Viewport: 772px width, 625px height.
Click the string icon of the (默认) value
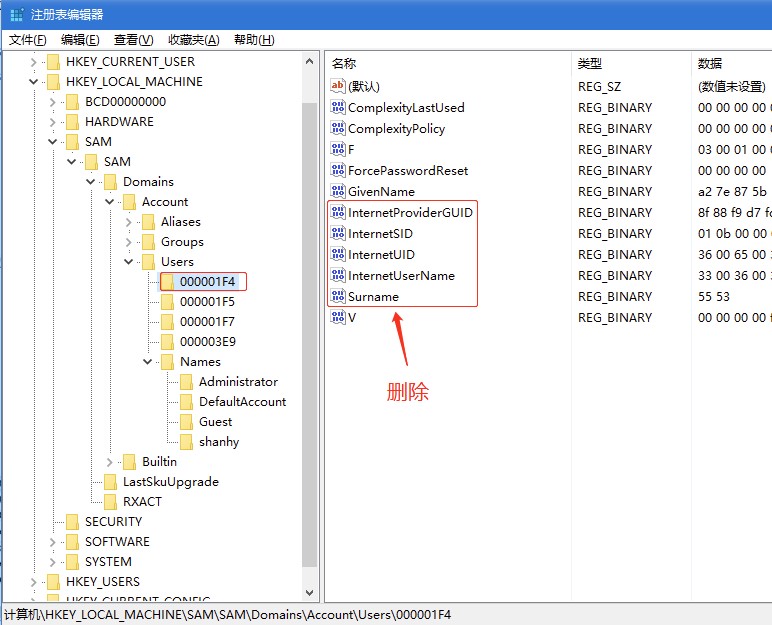[338, 86]
